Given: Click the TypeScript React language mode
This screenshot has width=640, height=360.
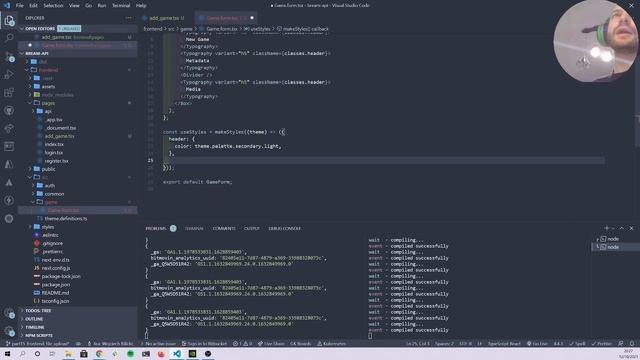Looking at the screenshot, I should [x=504, y=344].
